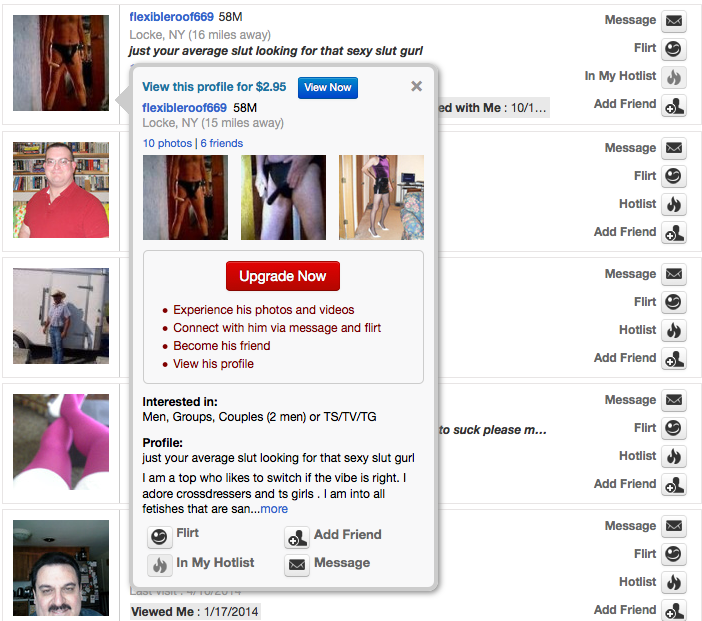Screen dimensions: 702x621
Task: Remove flexibleroof669 row from In My Hotlist
Action: [x=674, y=77]
